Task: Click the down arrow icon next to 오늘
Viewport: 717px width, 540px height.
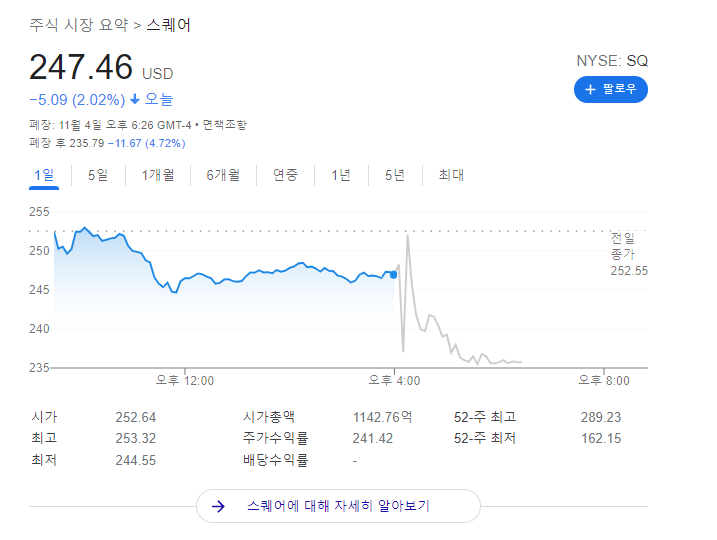Action: coord(135,99)
